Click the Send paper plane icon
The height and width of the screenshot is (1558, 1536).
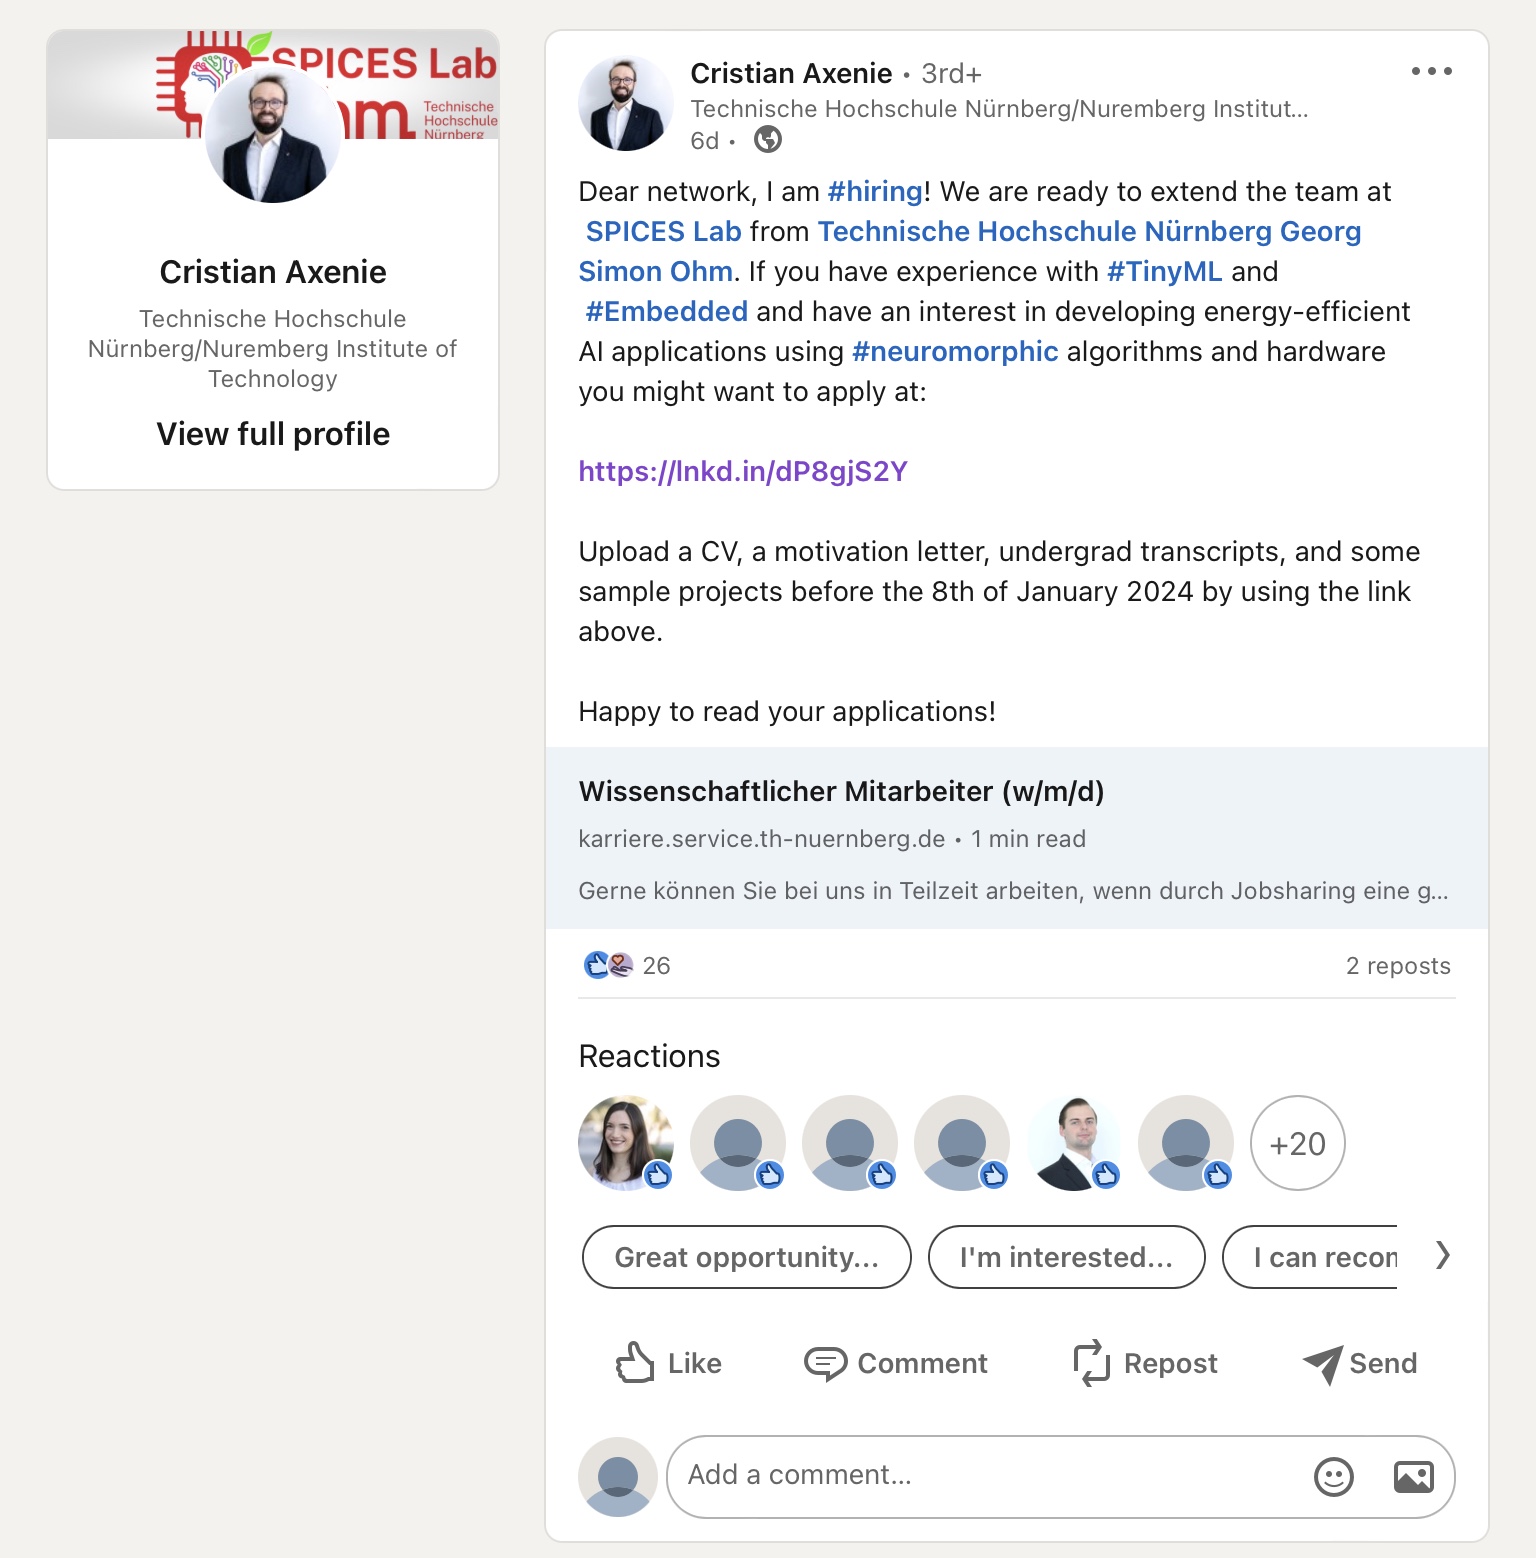[1322, 1364]
